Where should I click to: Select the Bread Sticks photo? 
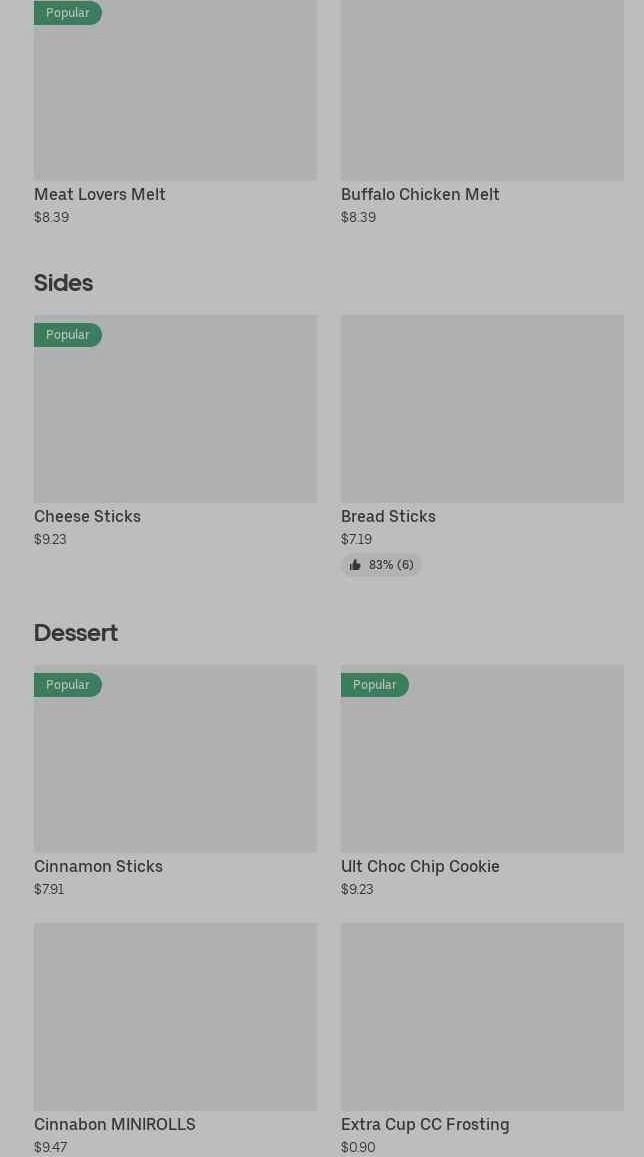click(x=482, y=409)
